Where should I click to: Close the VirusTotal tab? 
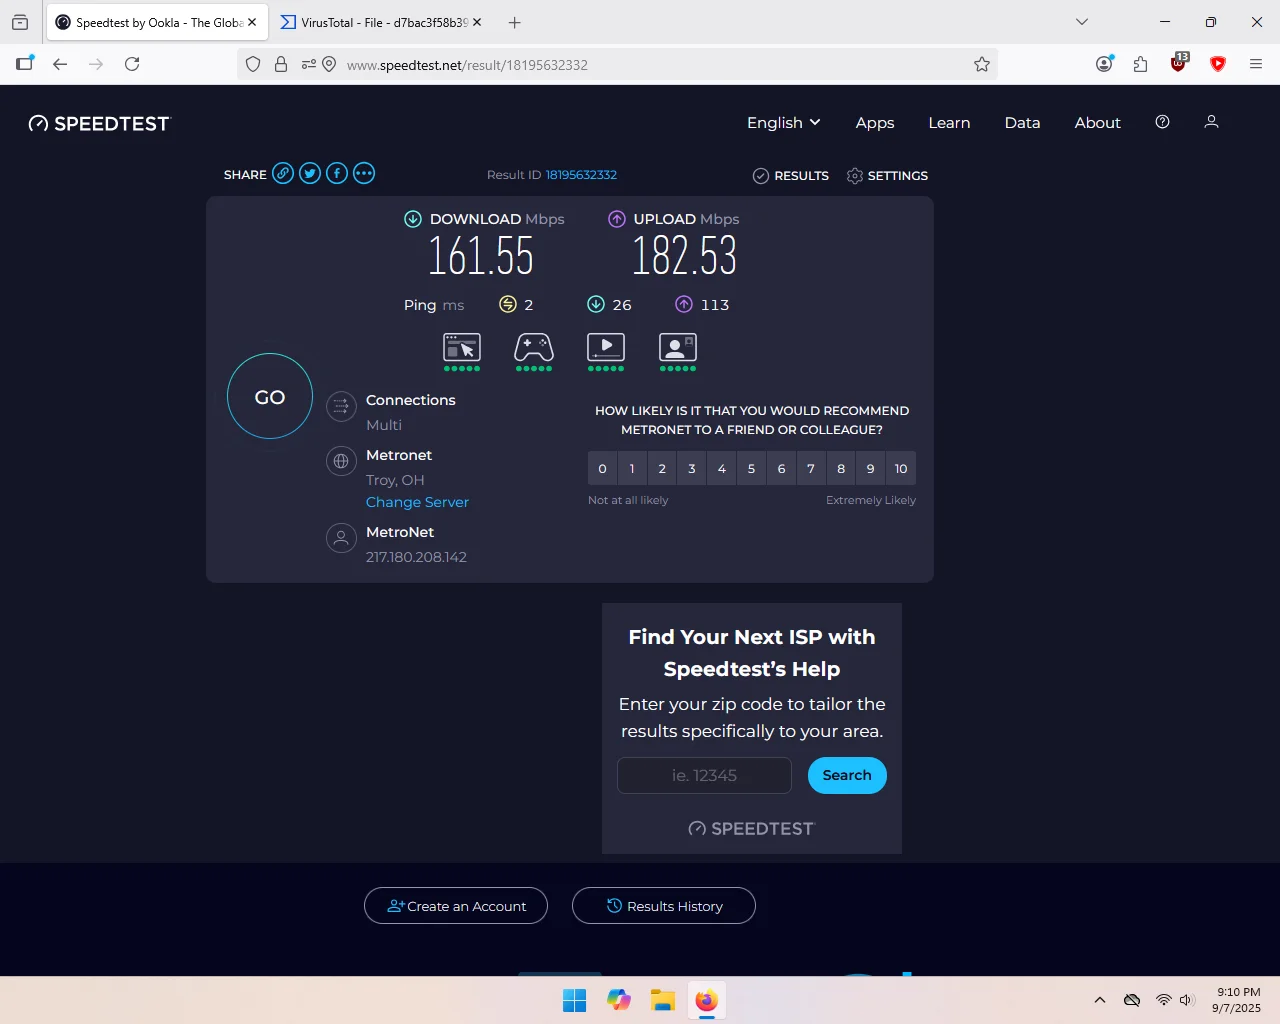click(x=477, y=22)
